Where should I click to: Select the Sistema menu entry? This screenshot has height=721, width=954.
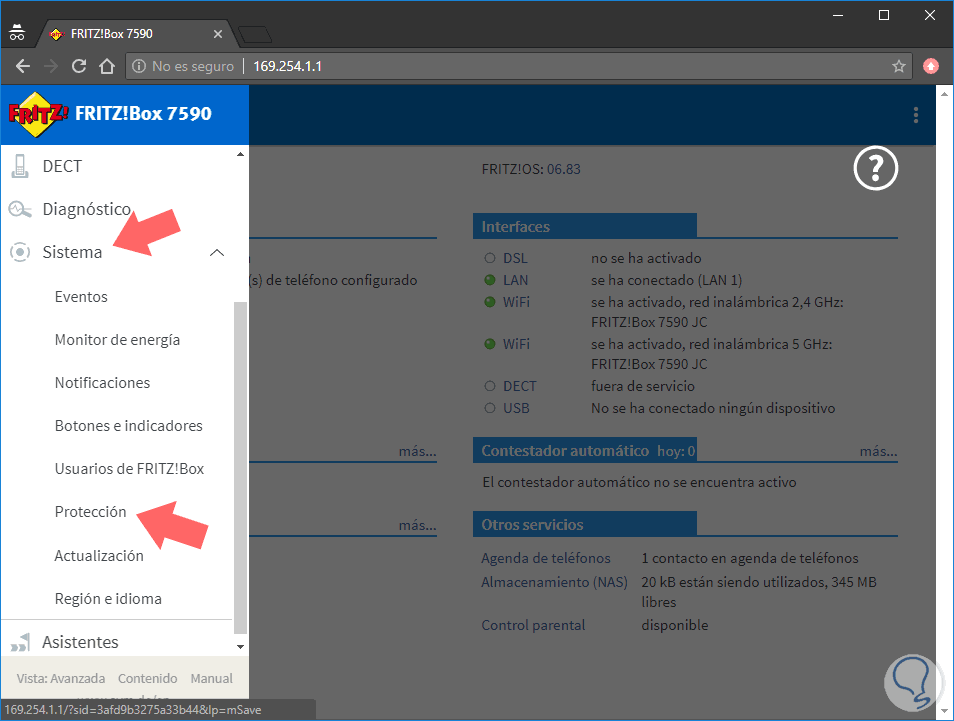click(x=72, y=252)
